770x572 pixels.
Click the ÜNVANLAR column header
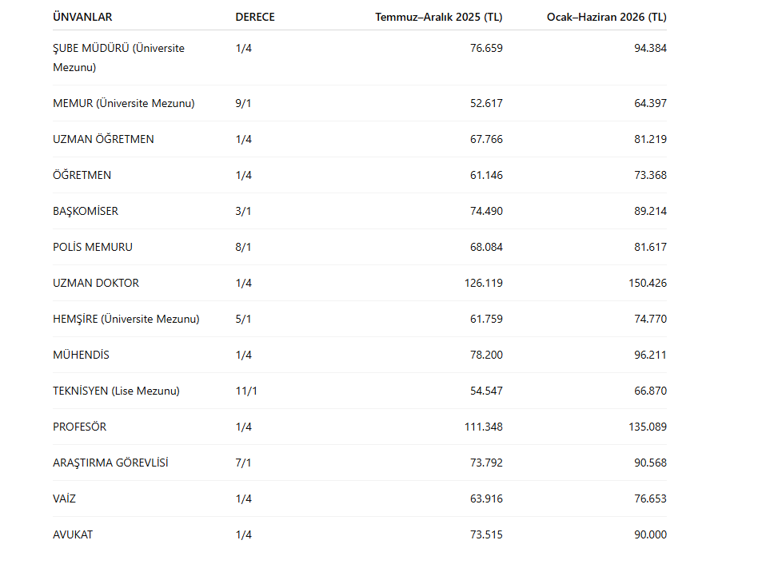click(82, 18)
